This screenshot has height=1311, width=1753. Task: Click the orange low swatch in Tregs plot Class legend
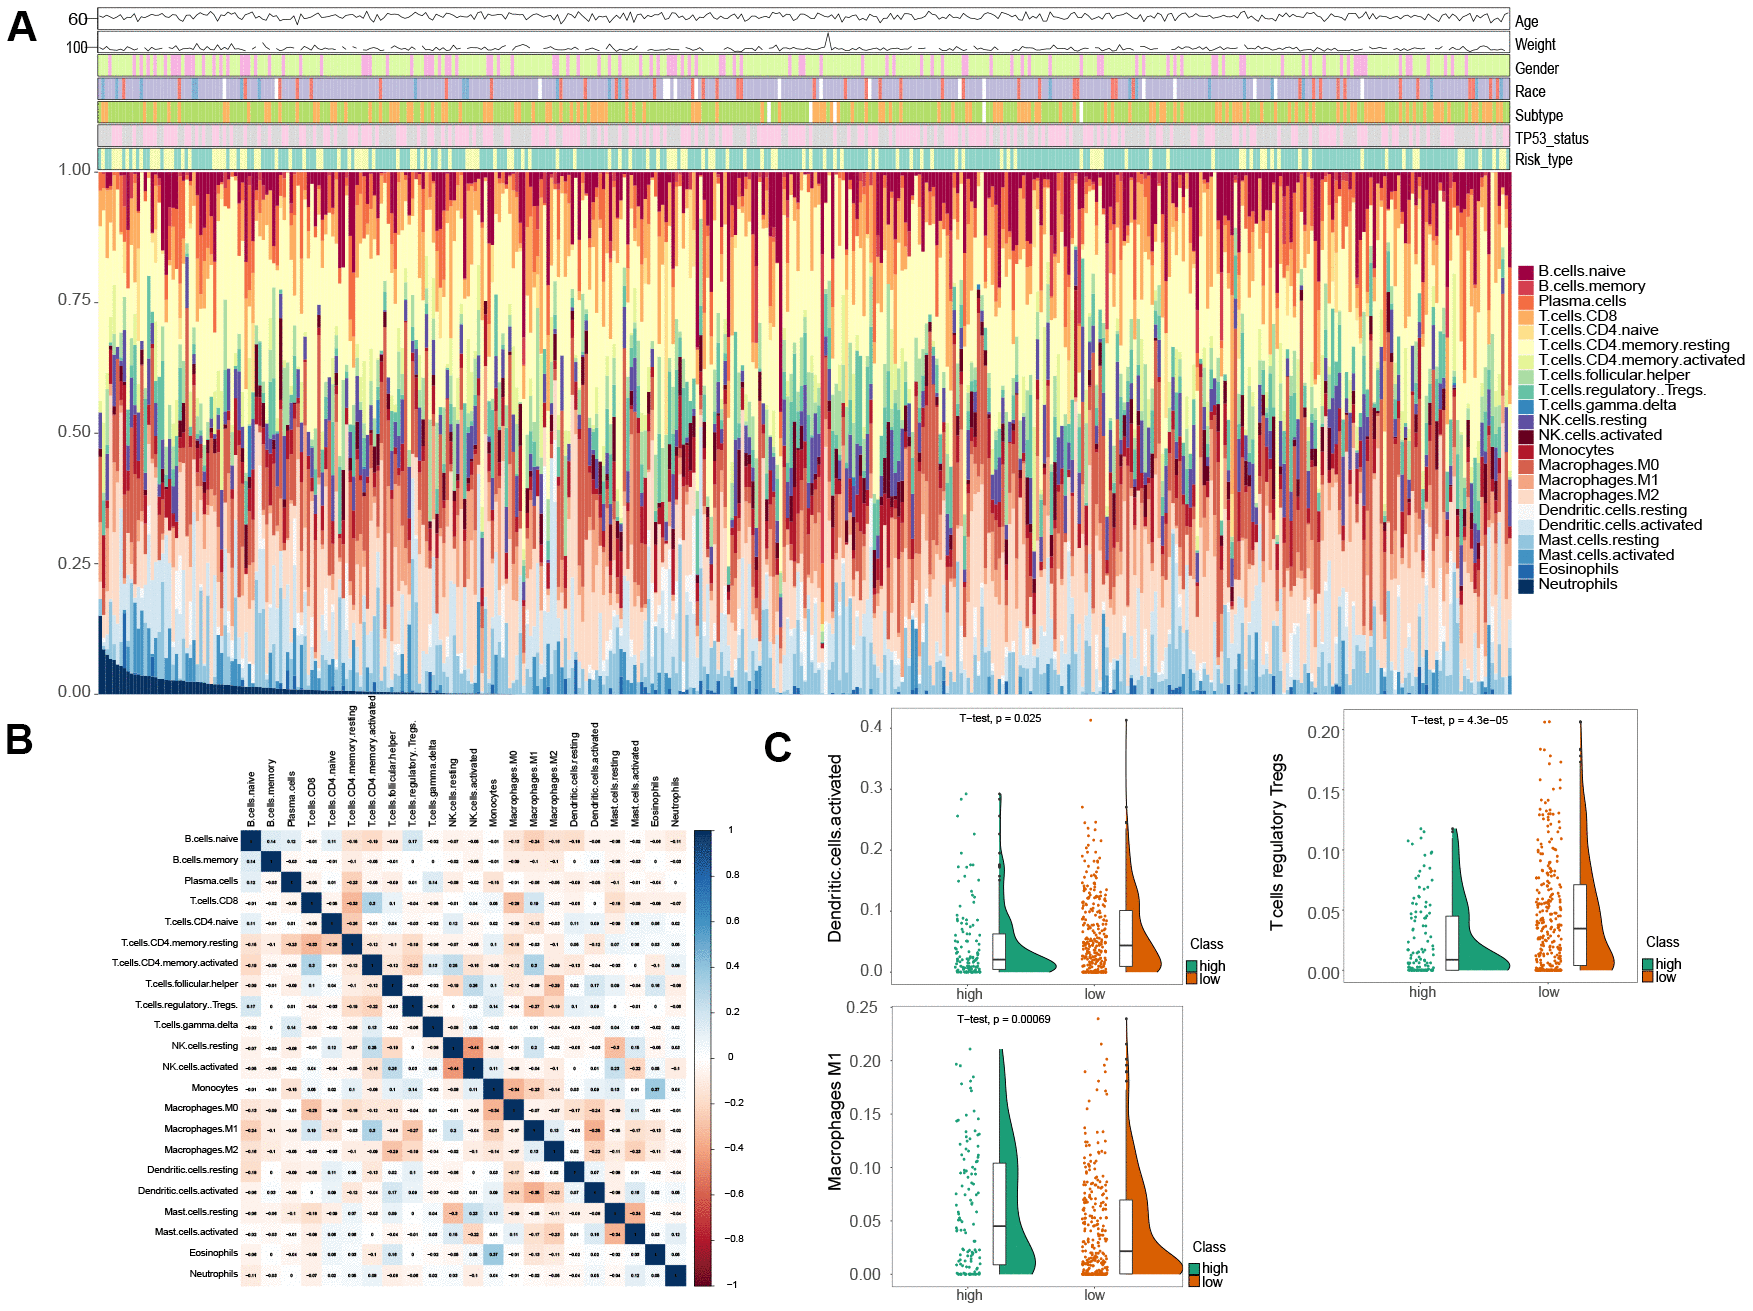(x=1648, y=977)
